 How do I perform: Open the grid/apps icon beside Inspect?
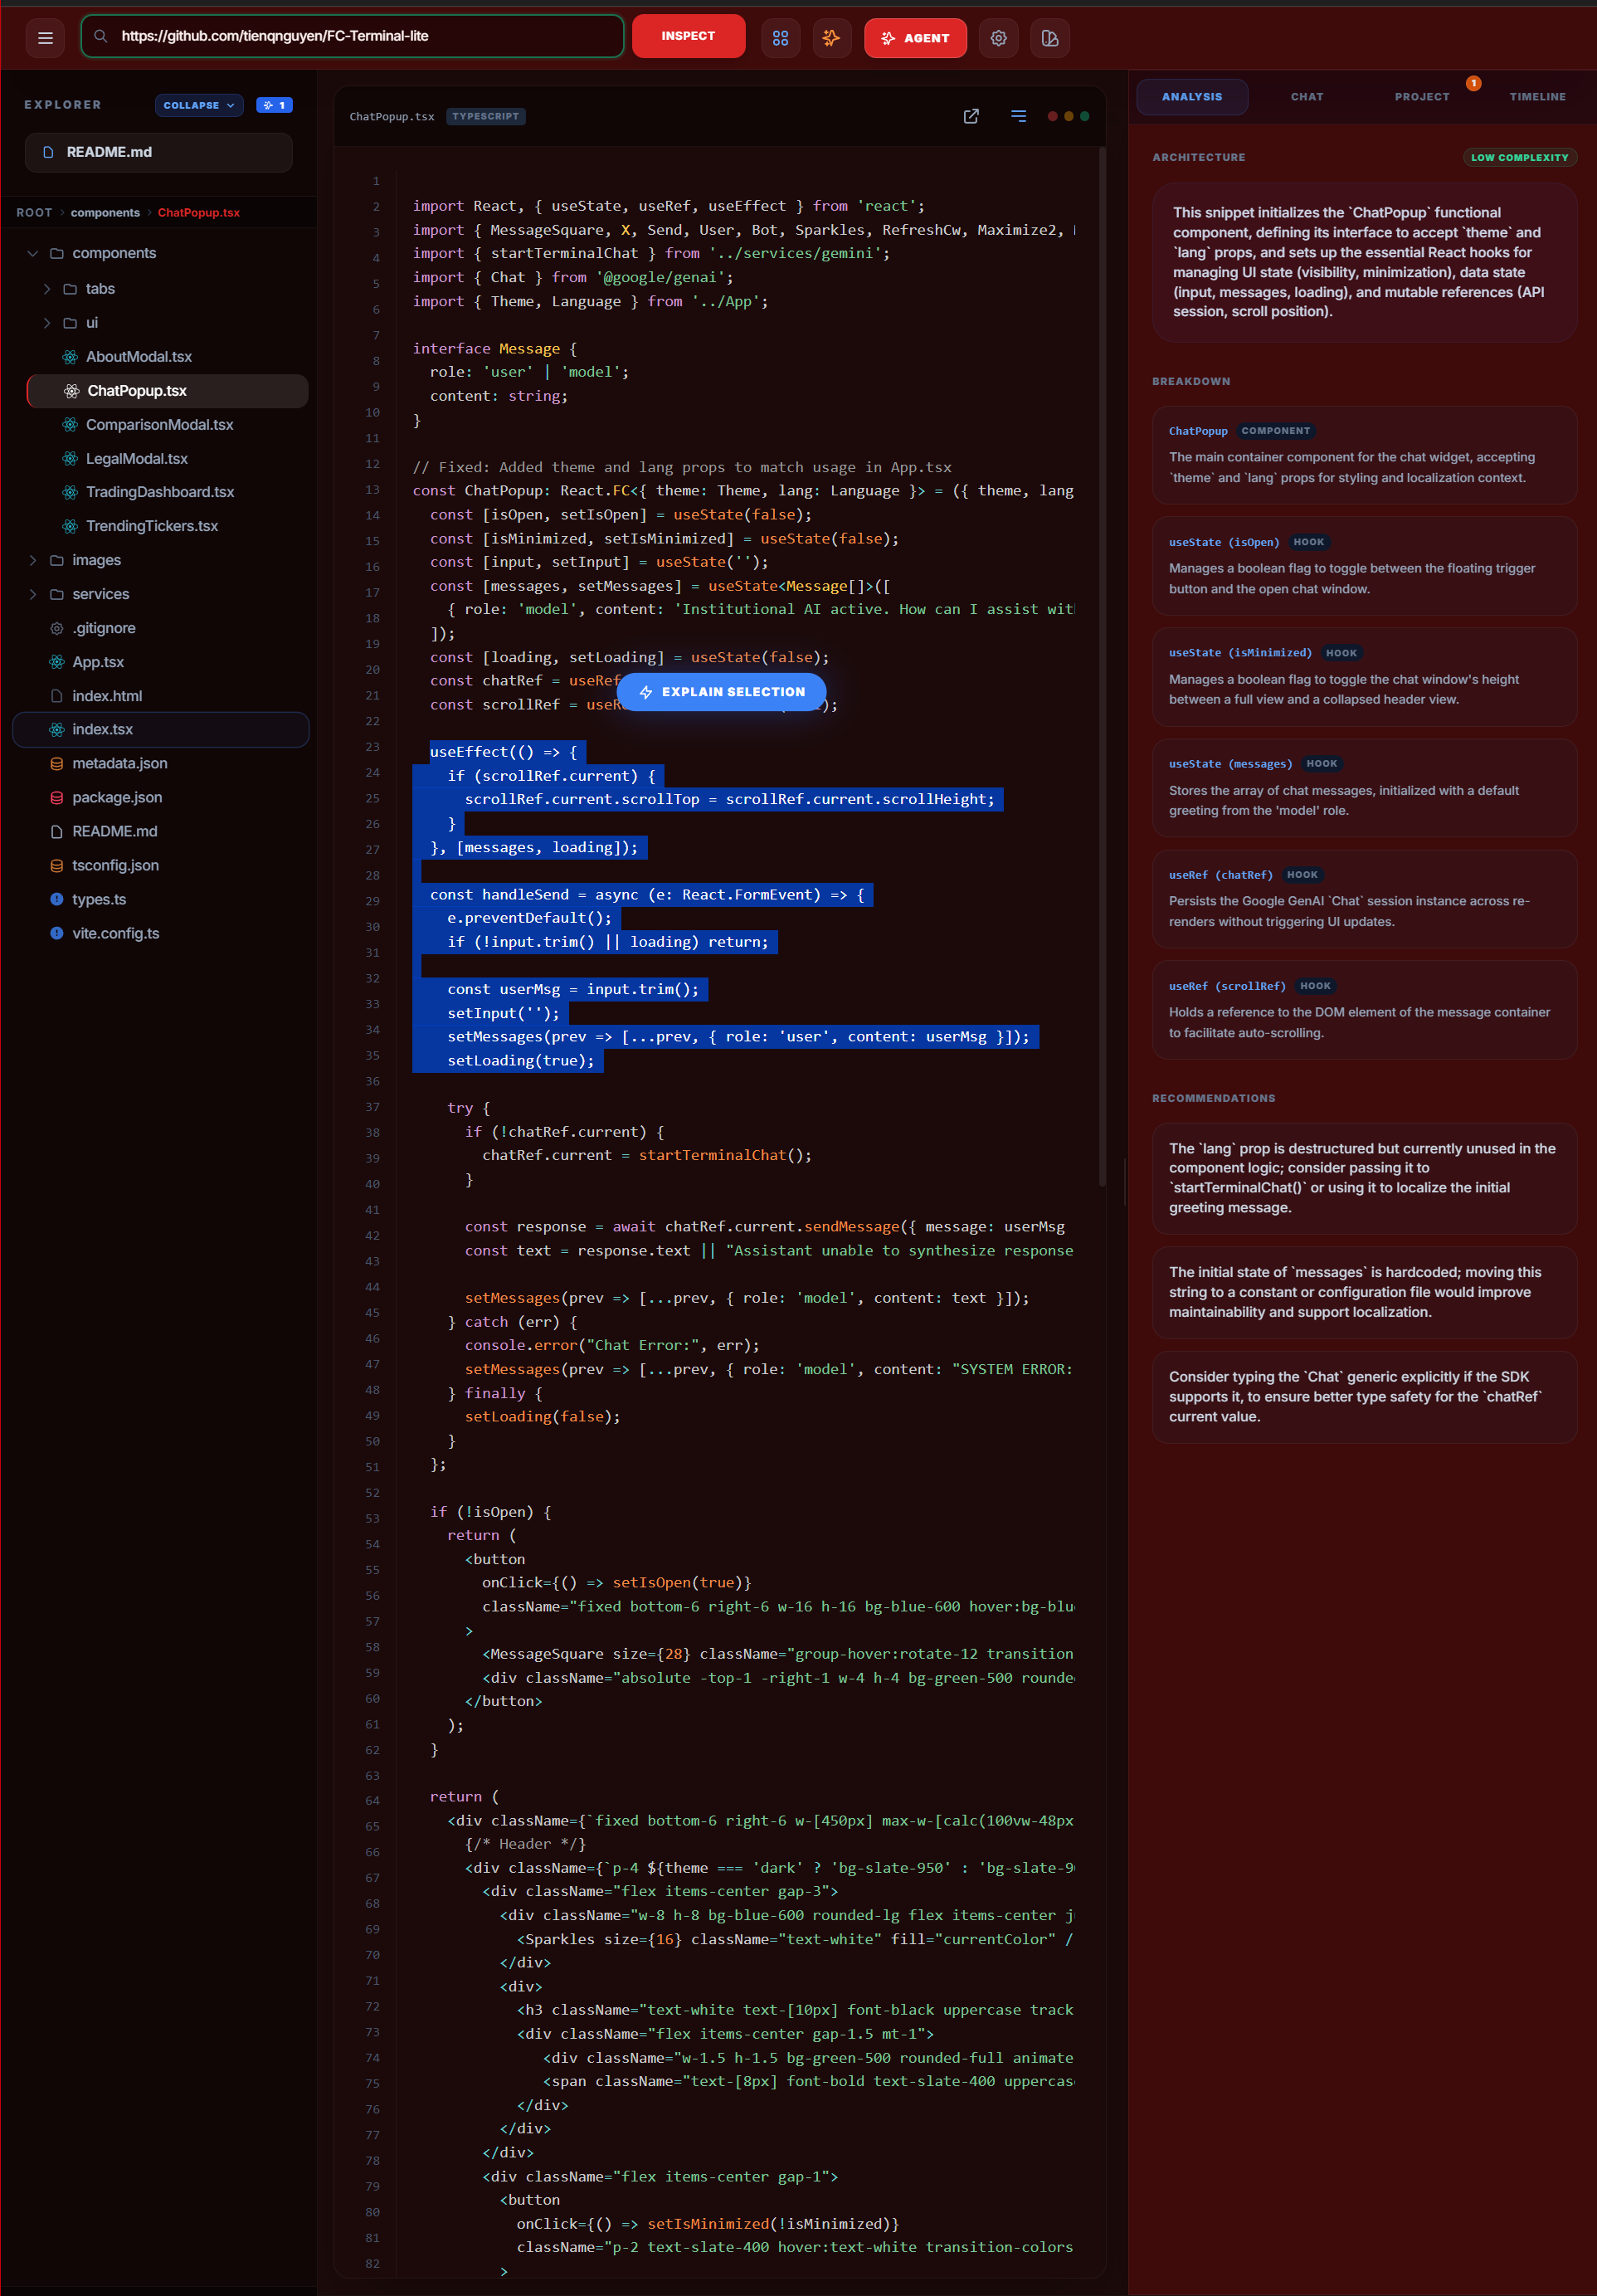coord(781,37)
